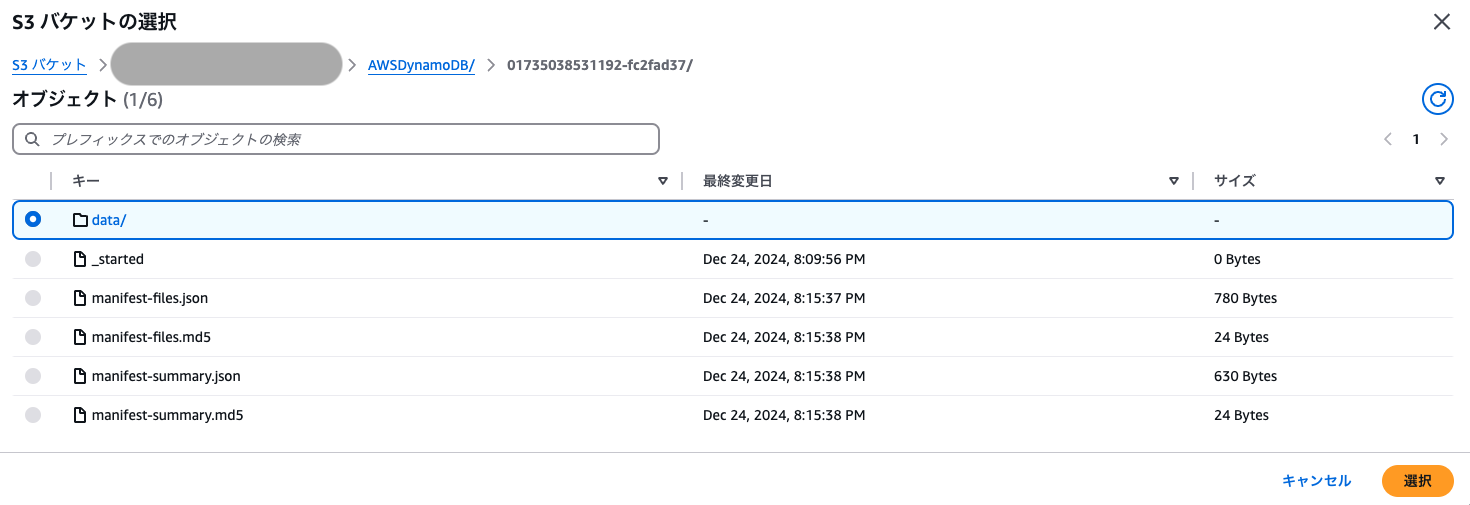This screenshot has height=505, width=1470.
Task: Click the refresh objects icon
Action: [x=1437, y=98]
